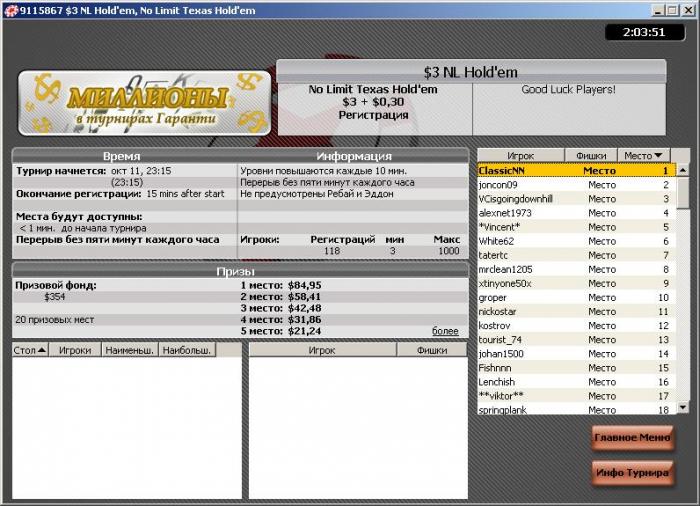The image size is (700, 506).
Task: Select player mrclean1205 in the list
Action: click(576, 269)
